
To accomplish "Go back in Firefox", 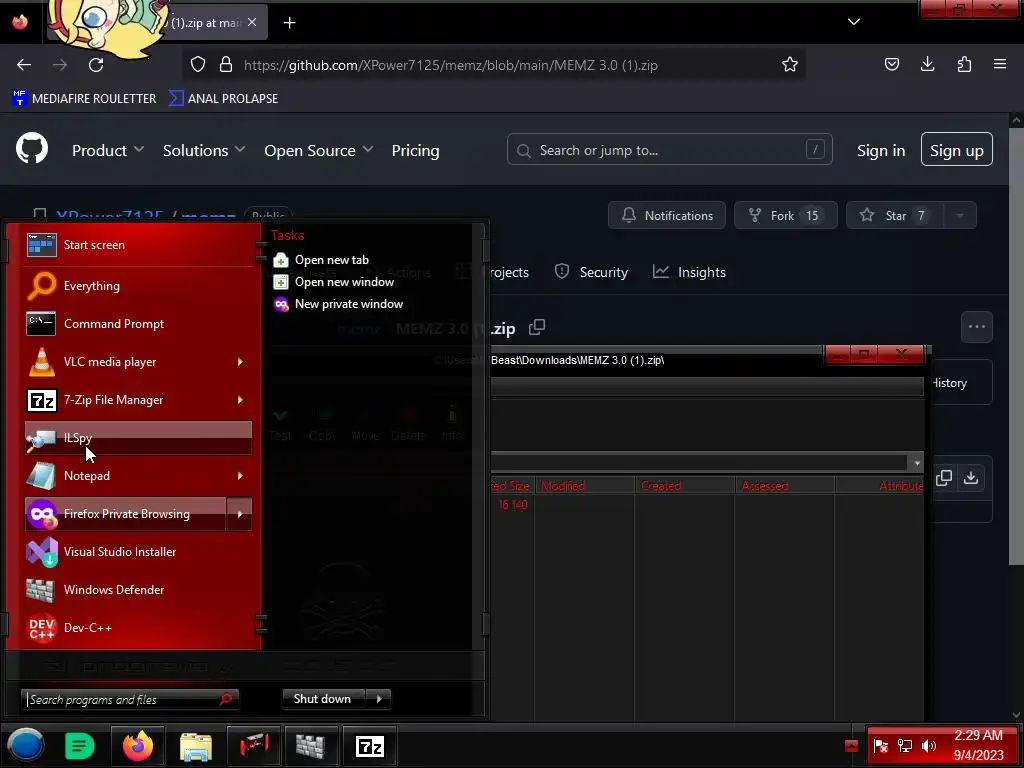I will click(24, 65).
